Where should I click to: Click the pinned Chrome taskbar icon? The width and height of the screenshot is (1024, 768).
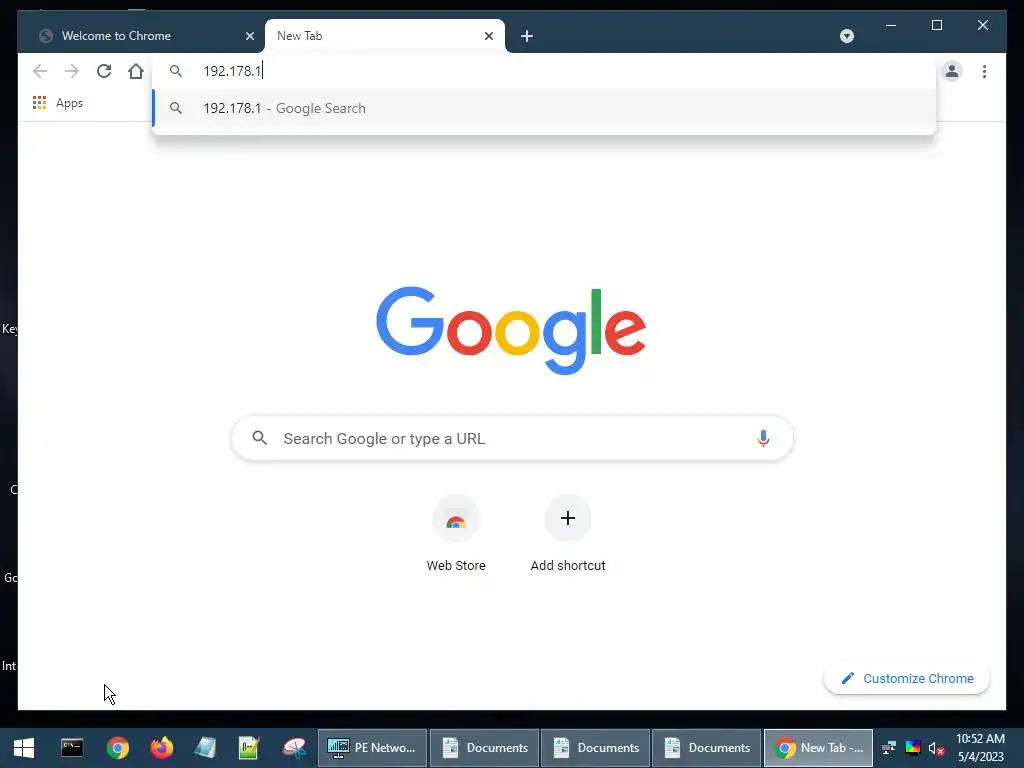tap(118, 748)
